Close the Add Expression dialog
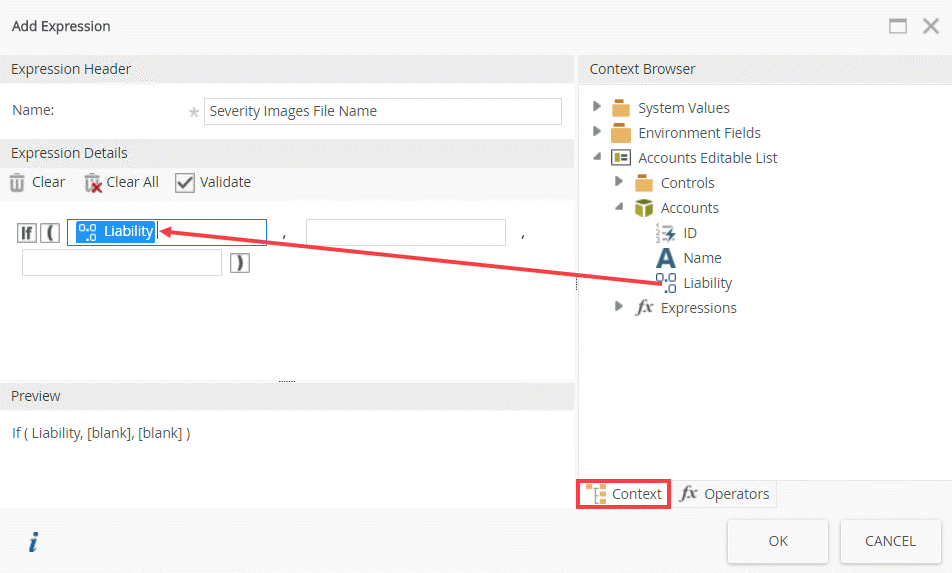The height and width of the screenshot is (573, 952). pyautogui.click(x=931, y=26)
